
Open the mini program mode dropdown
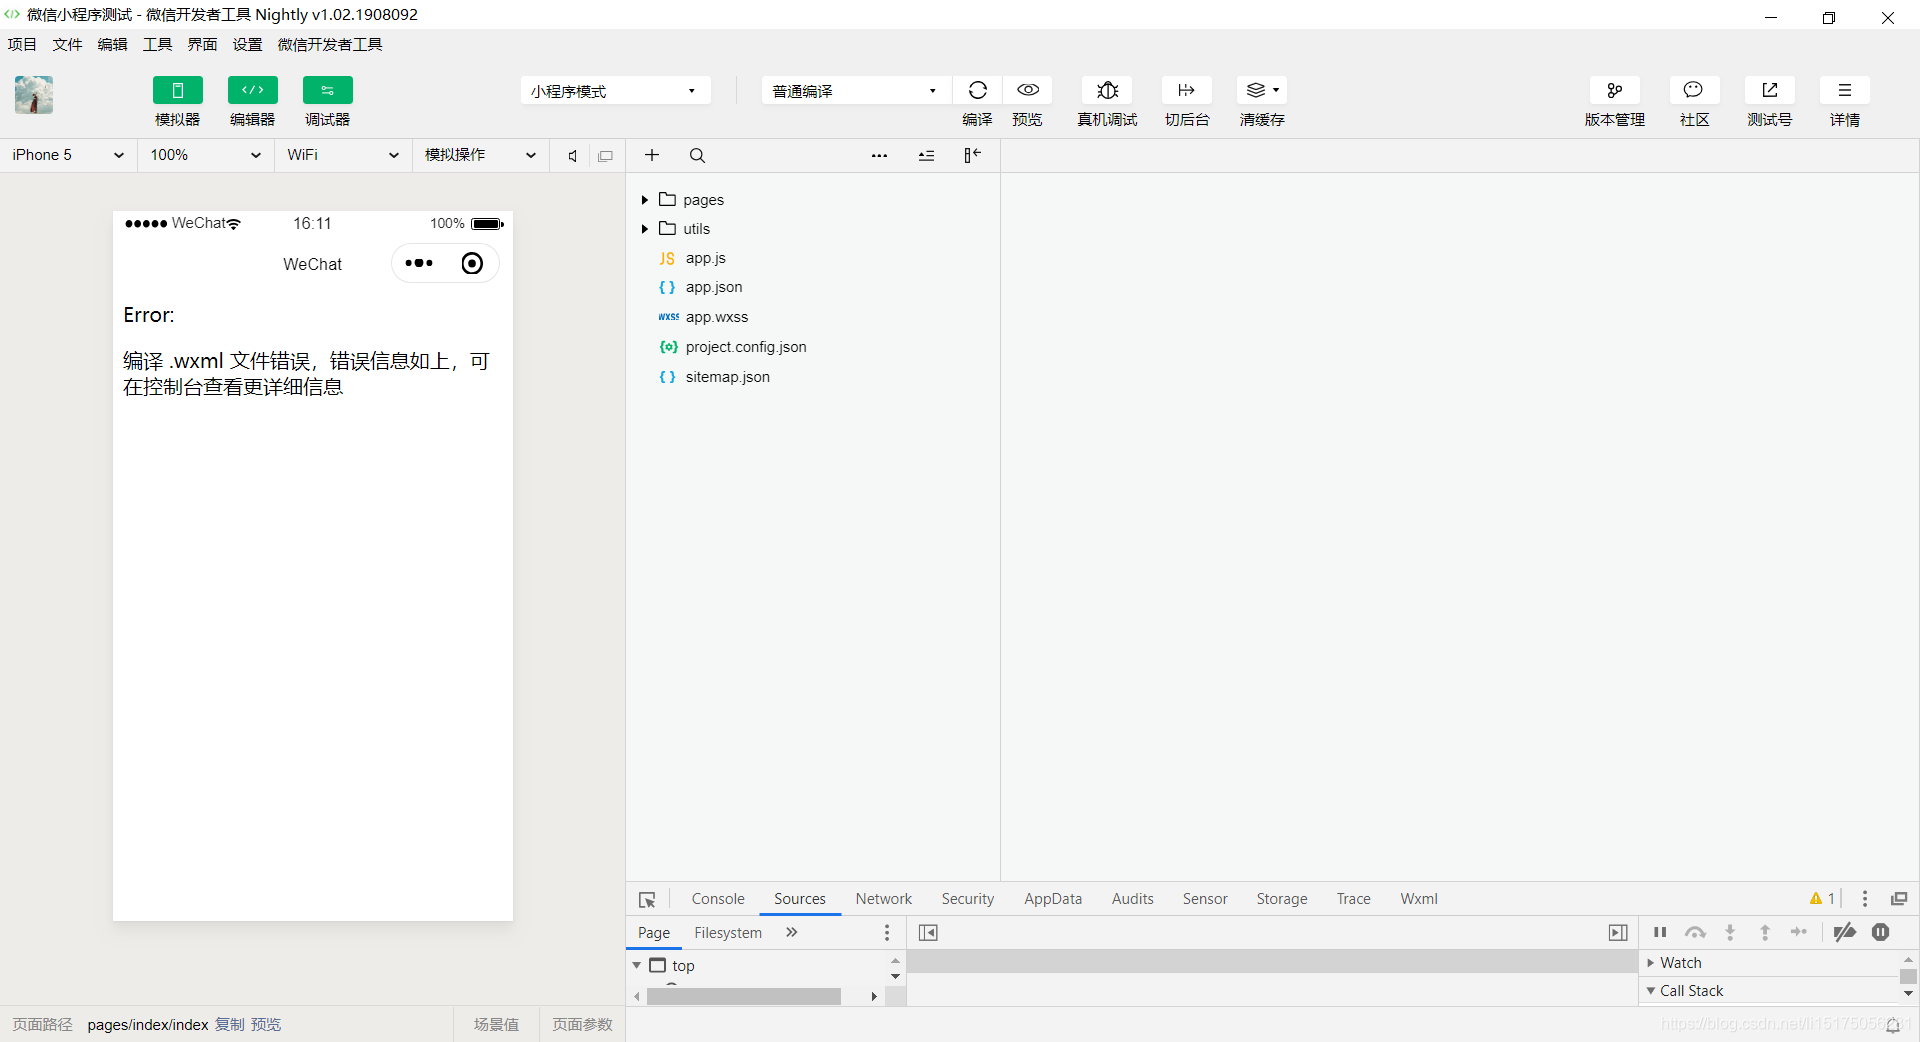coord(615,91)
